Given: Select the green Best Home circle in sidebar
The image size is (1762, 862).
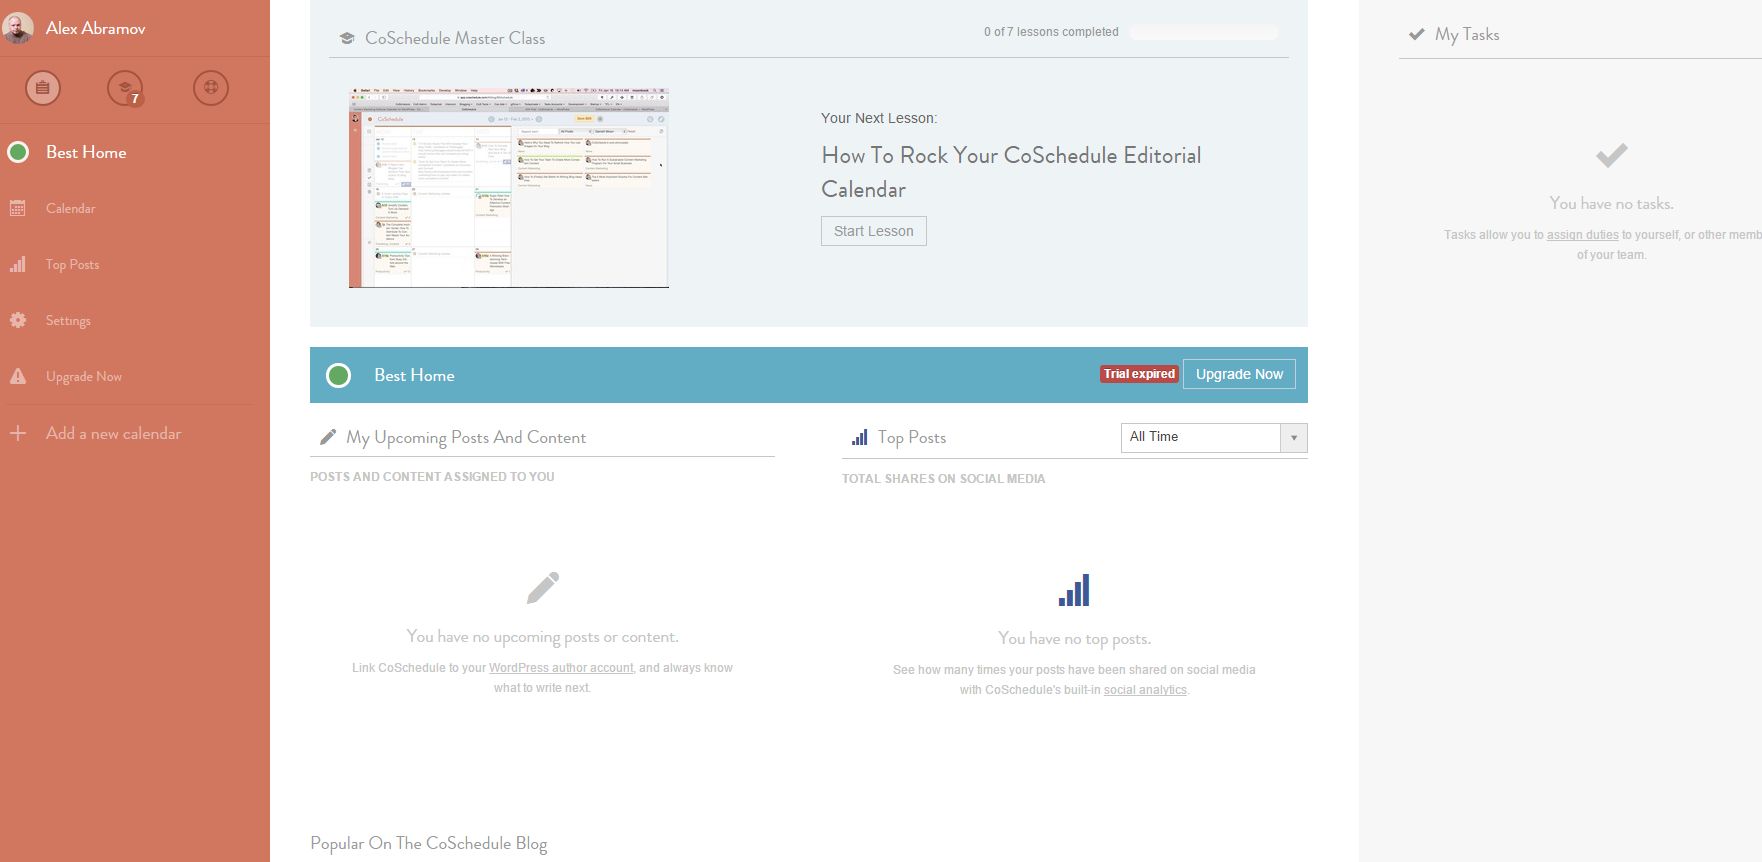Looking at the screenshot, I should (x=18, y=152).
